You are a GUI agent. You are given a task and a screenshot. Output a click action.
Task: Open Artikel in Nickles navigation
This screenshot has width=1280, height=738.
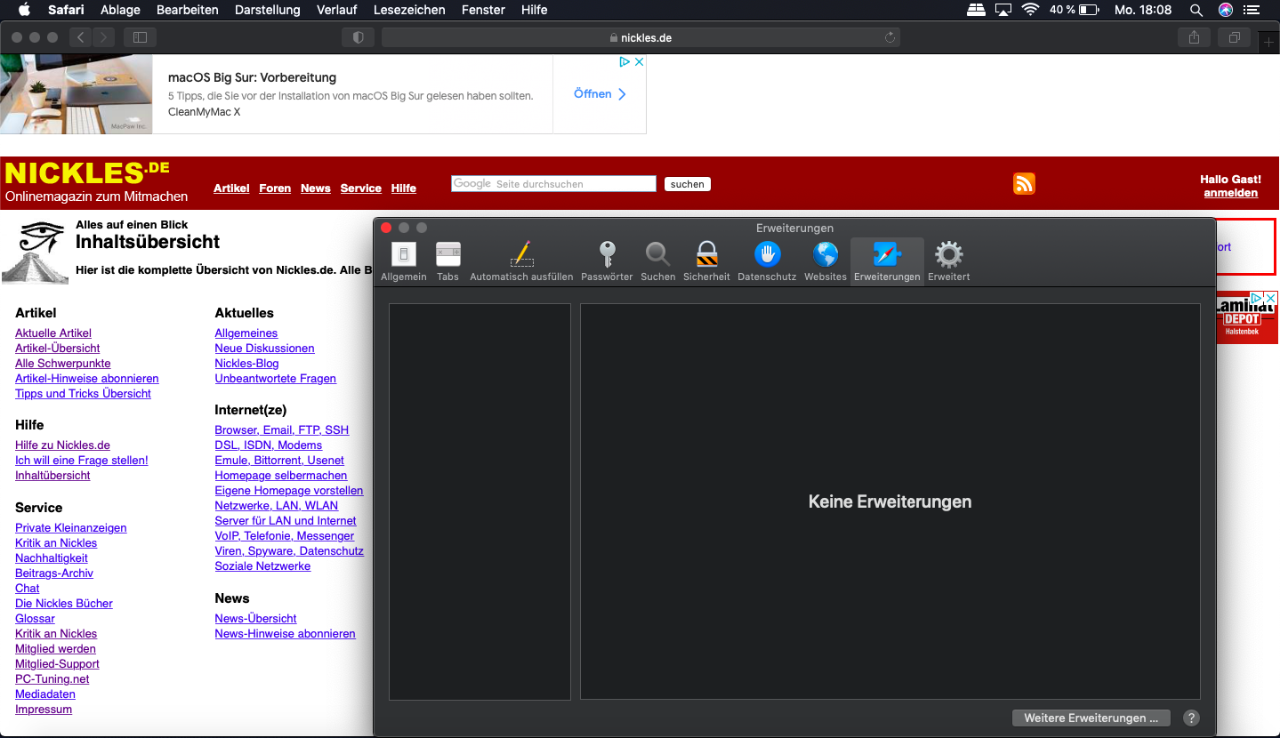tap(231, 188)
